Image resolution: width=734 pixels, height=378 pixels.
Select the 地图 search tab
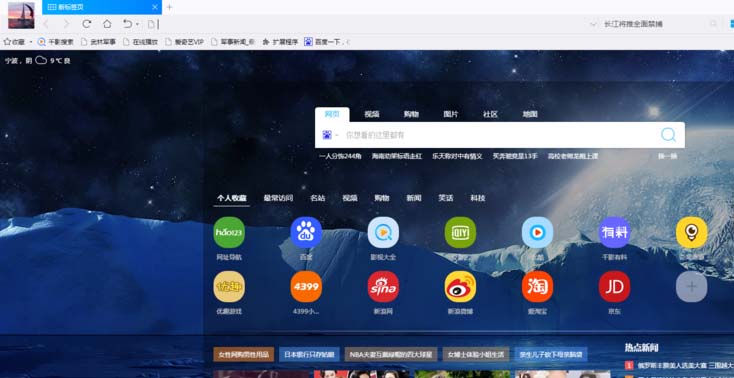tap(530, 114)
